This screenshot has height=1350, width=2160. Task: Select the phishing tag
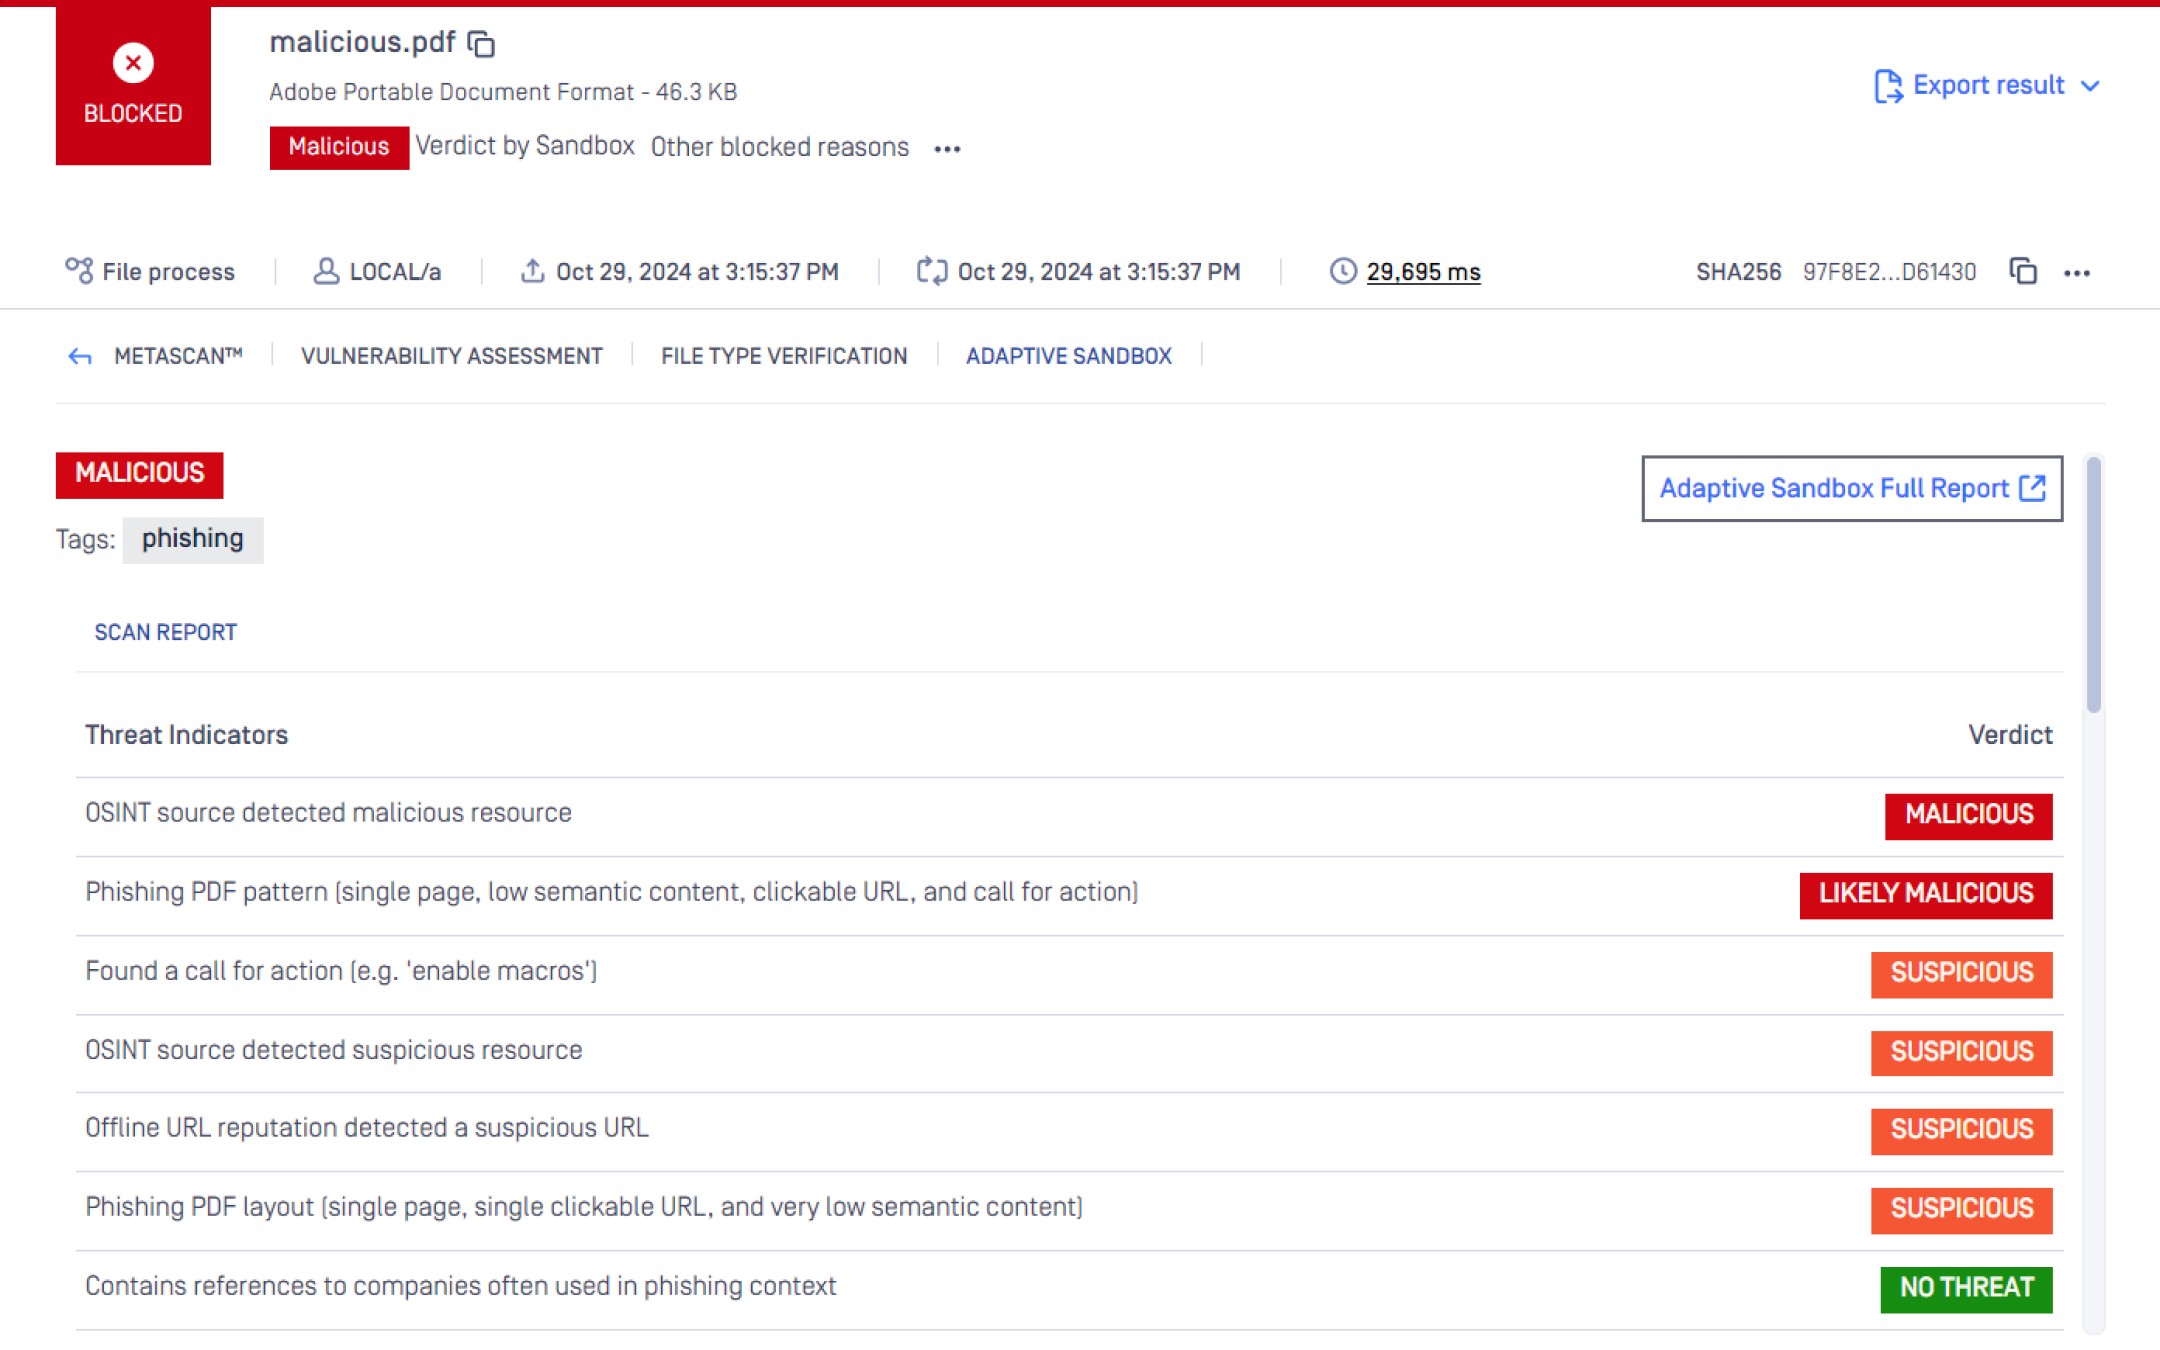pos(192,539)
